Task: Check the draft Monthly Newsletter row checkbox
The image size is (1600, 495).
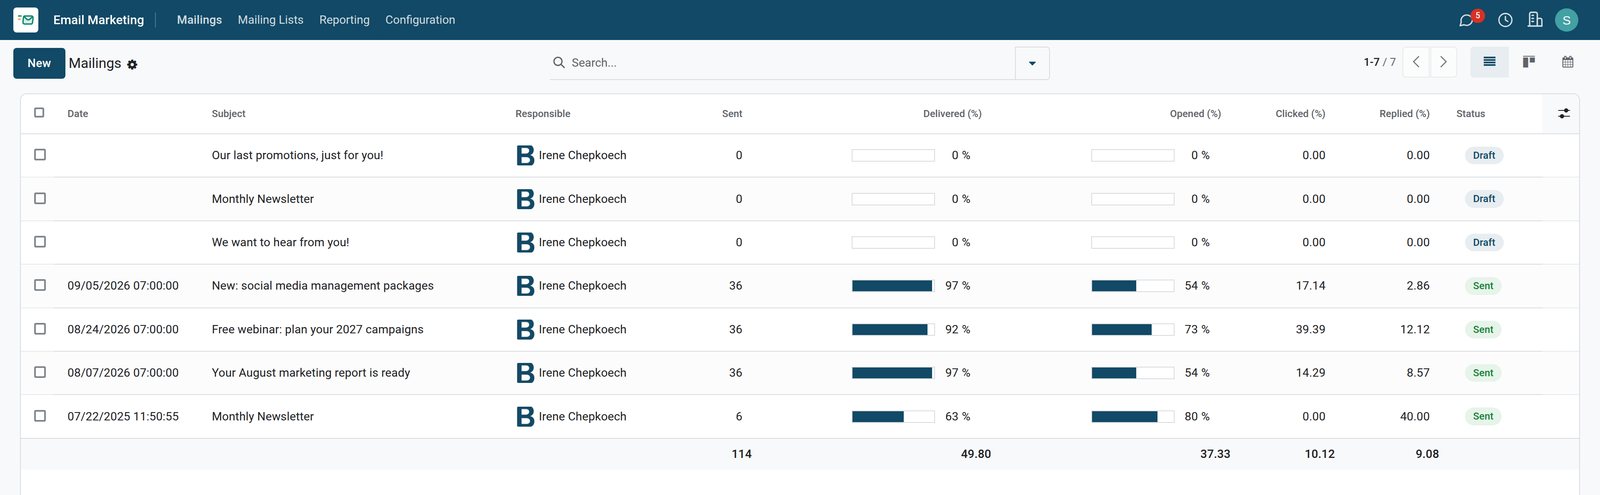Action: tap(40, 199)
